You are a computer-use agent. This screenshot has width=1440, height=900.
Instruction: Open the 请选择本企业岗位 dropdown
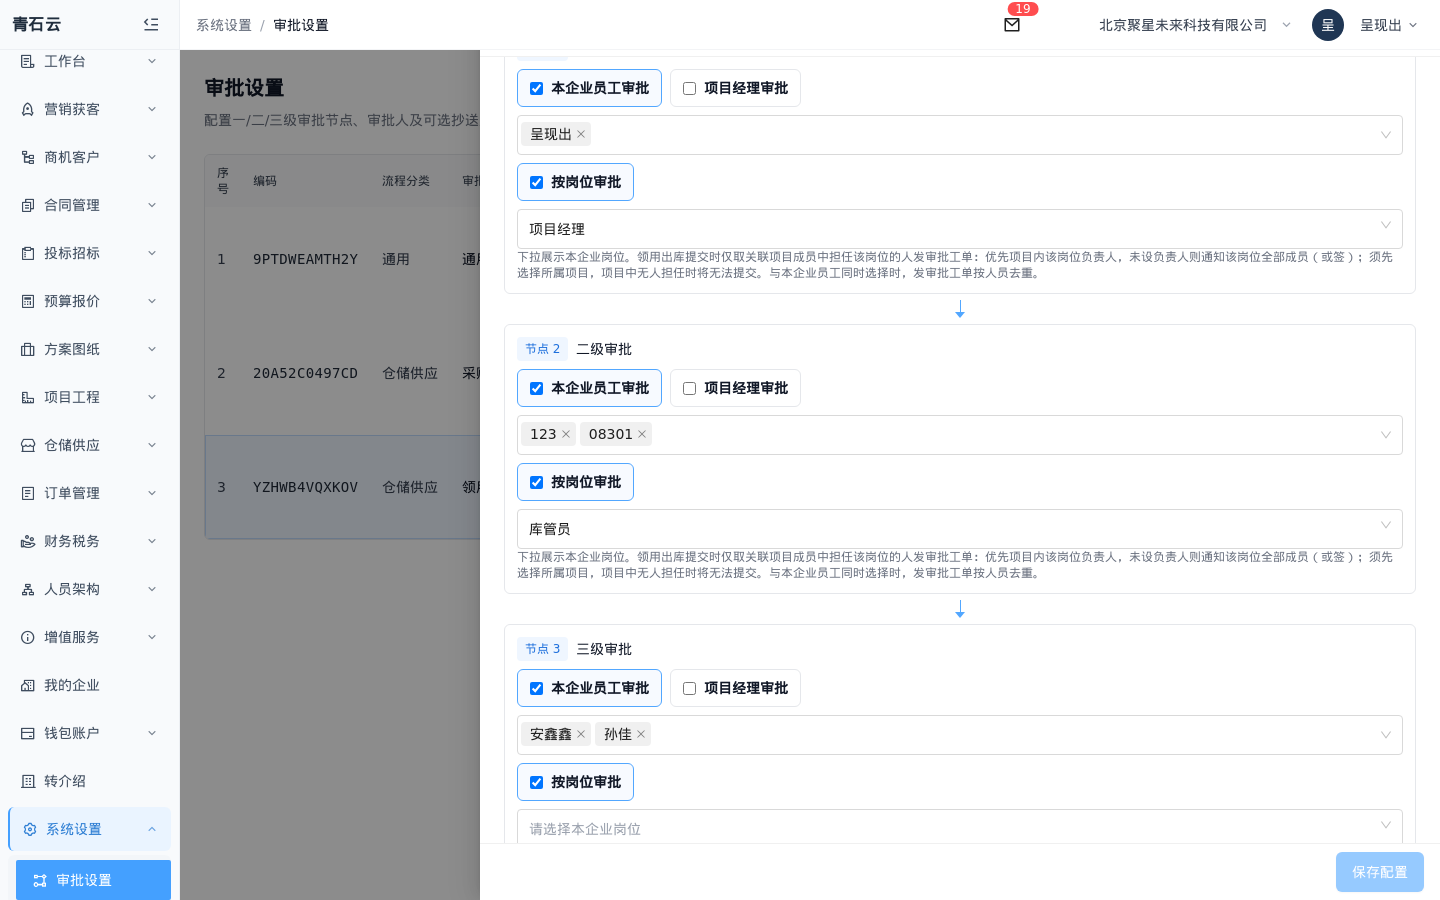click(960, 827)
